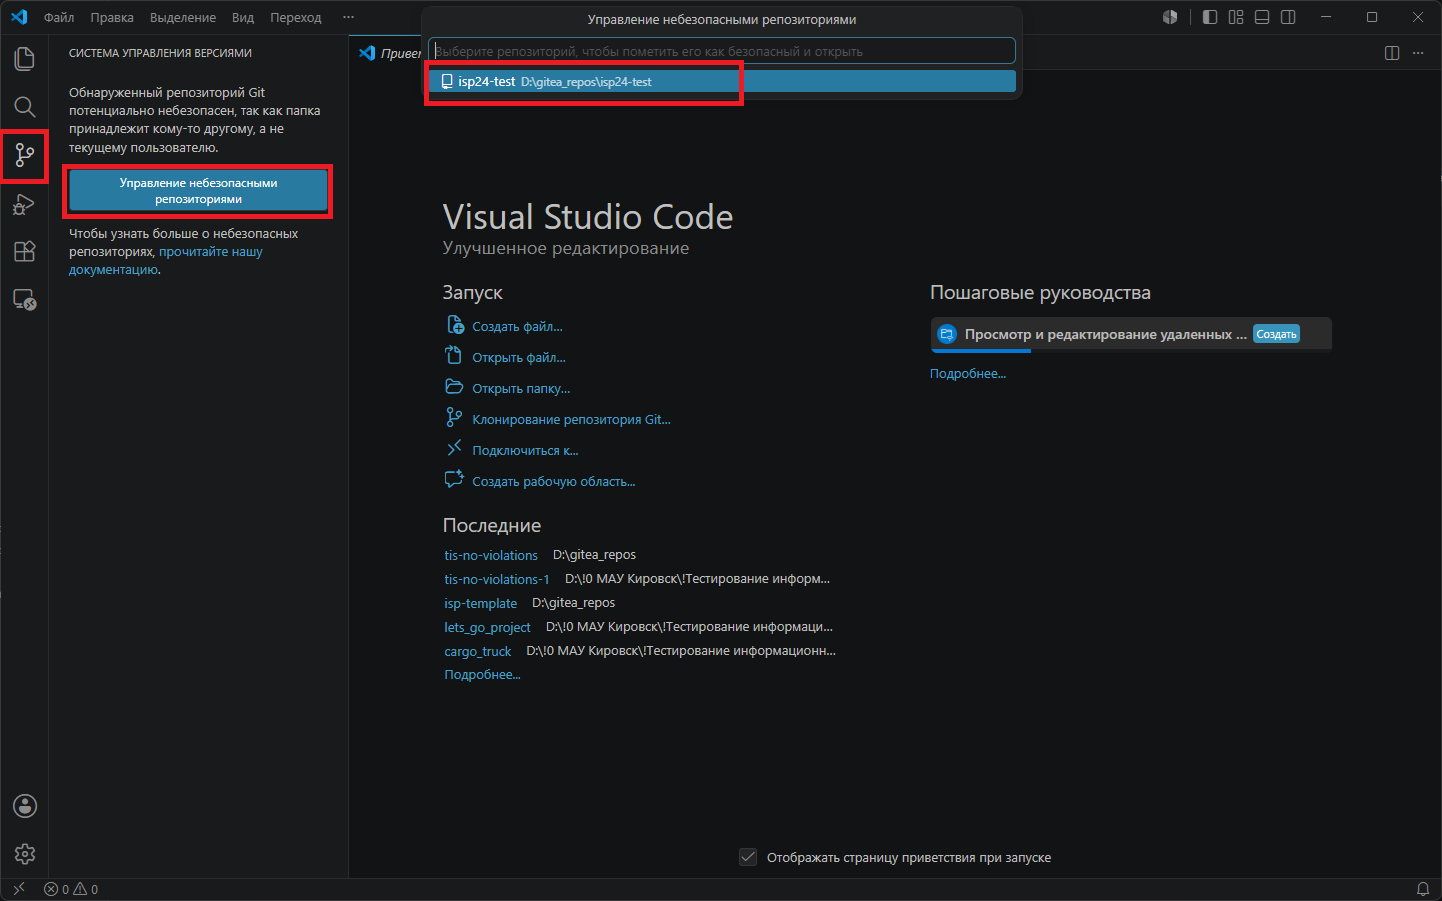Open the Accounts menu icon

tap(25, 806)
